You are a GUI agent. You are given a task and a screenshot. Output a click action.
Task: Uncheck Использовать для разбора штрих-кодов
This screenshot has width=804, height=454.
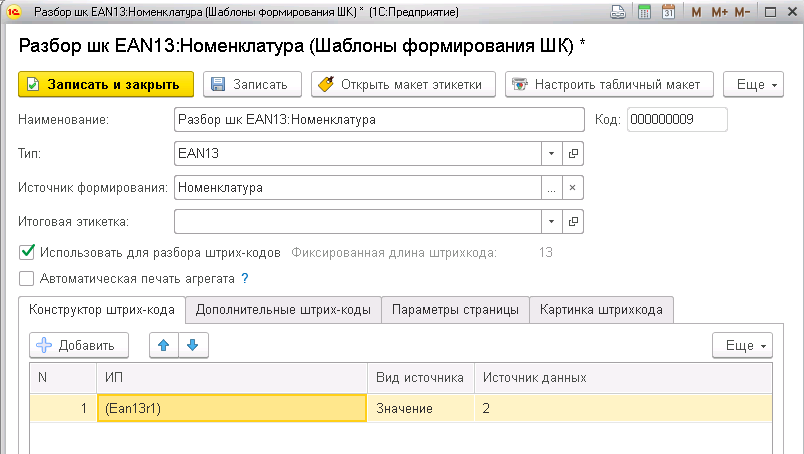[x=27, y=252]
